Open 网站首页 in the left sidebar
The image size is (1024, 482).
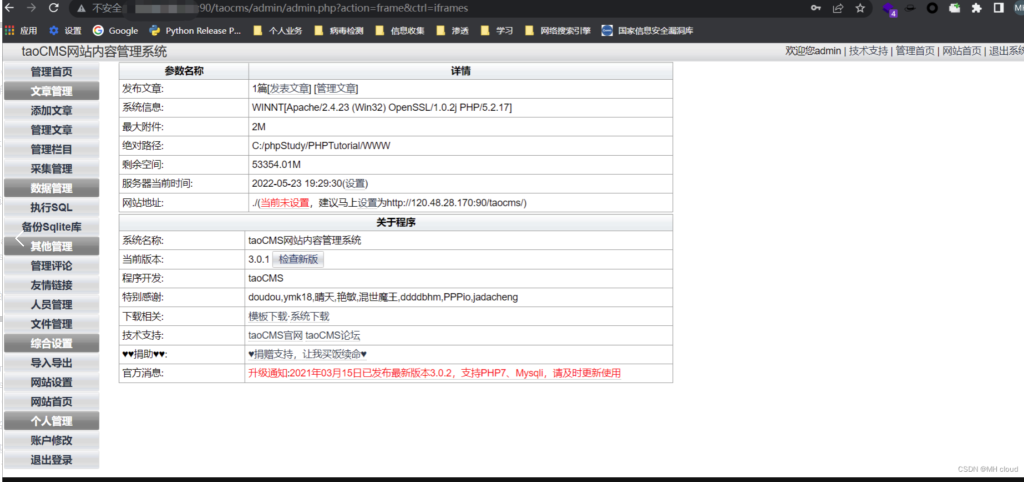point(52,402)
